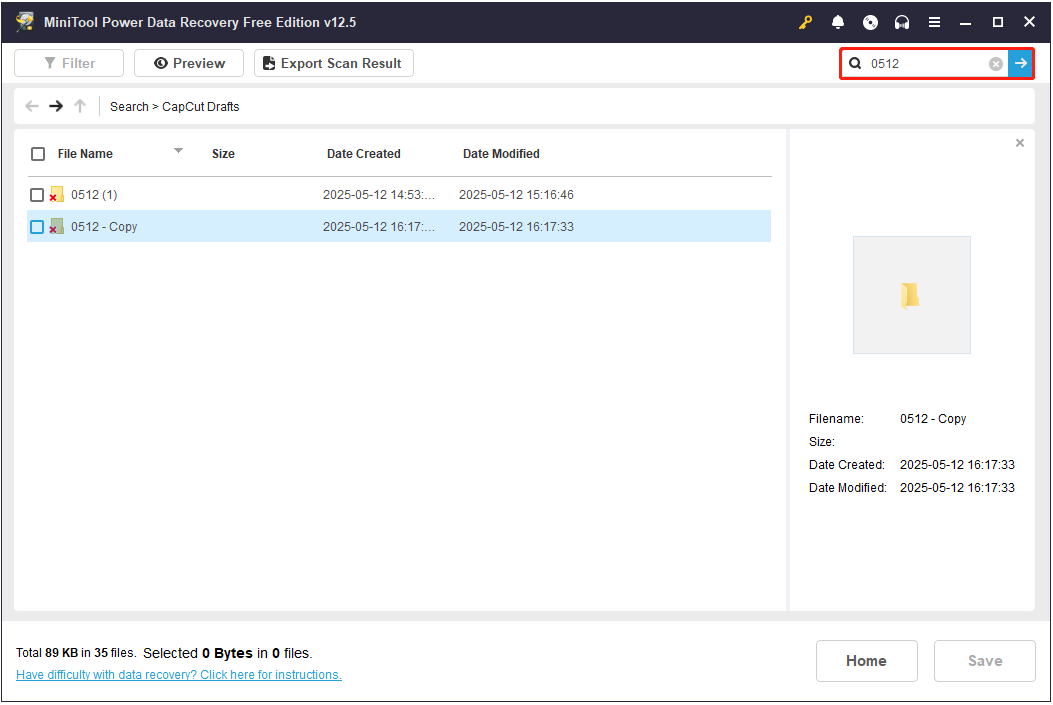Screen dimensions: 1053x705
Task: Close the preview panel
Action: click(x=1020, y=143)
